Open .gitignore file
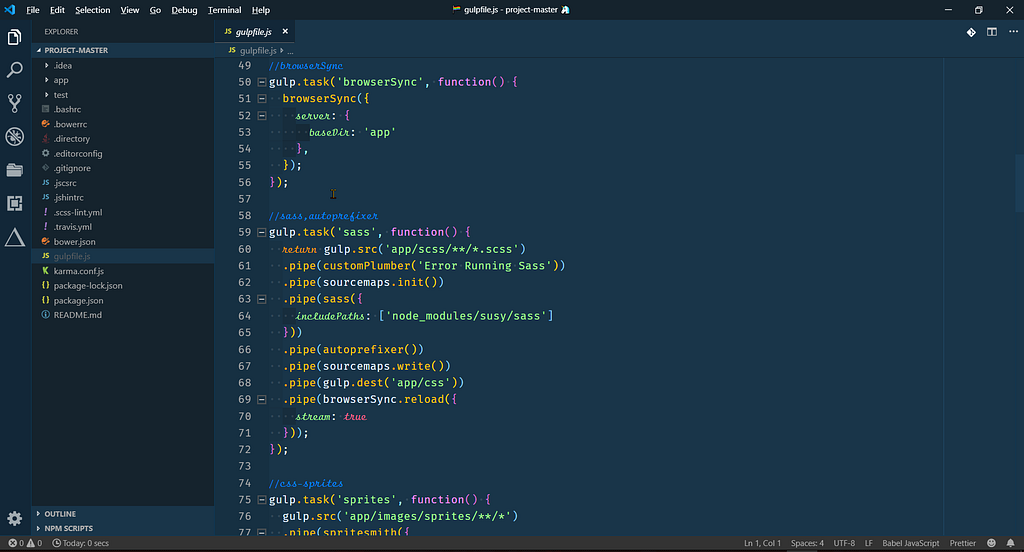Viewport: 1024px width, 552px height. 123,168
